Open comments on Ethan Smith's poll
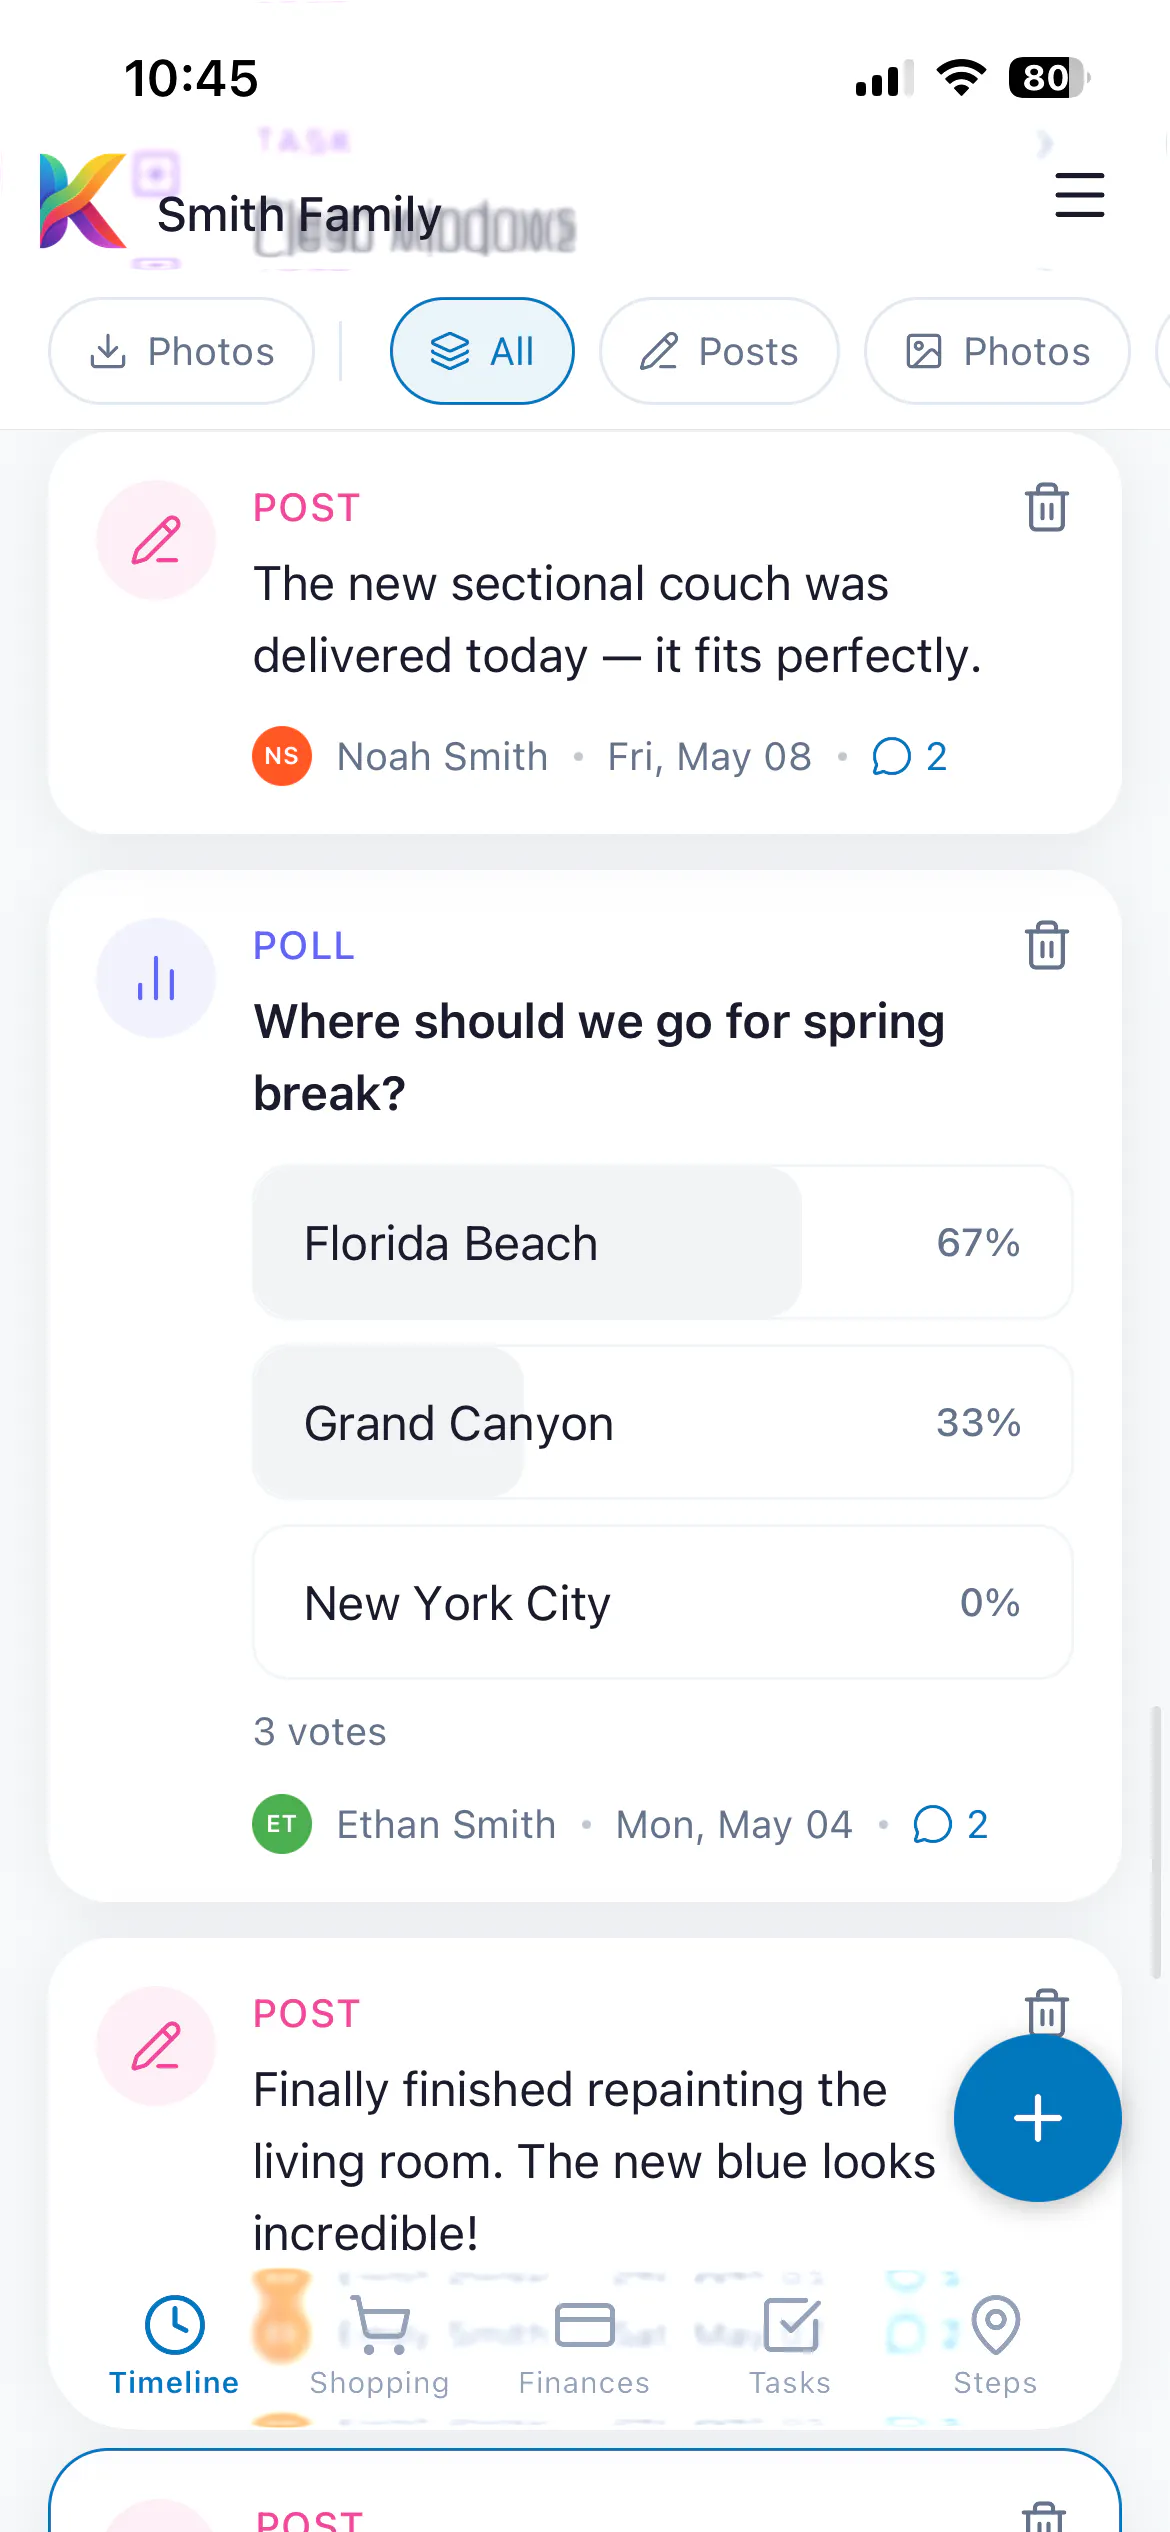1170x2532 pixels. pyautogui.click(x=950, y=1825)
